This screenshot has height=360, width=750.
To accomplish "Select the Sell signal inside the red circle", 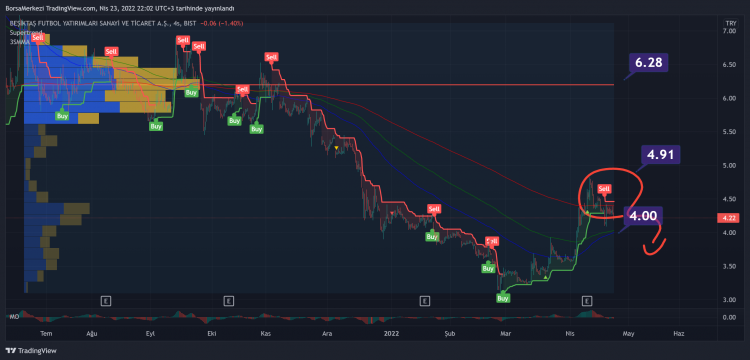I will coord(605,189).
